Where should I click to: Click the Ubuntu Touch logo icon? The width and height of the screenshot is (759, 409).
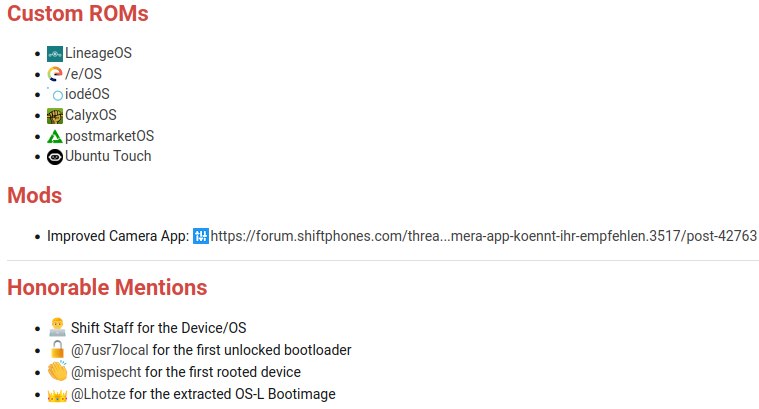[x=55, y=157]
